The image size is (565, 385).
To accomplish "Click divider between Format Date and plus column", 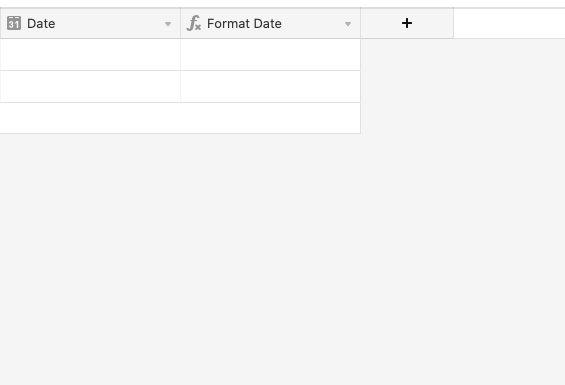I will pyautogui.click(x=361, y=23).
